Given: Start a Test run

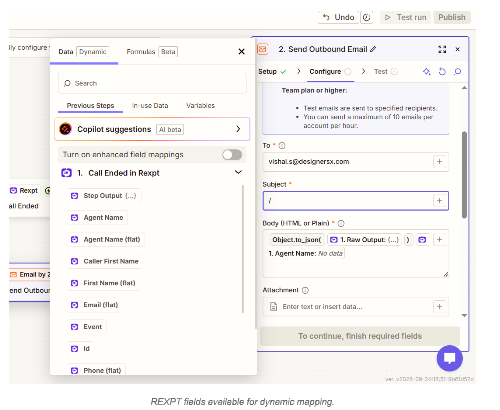Looking at the screenshot, I should click(406, 17).
